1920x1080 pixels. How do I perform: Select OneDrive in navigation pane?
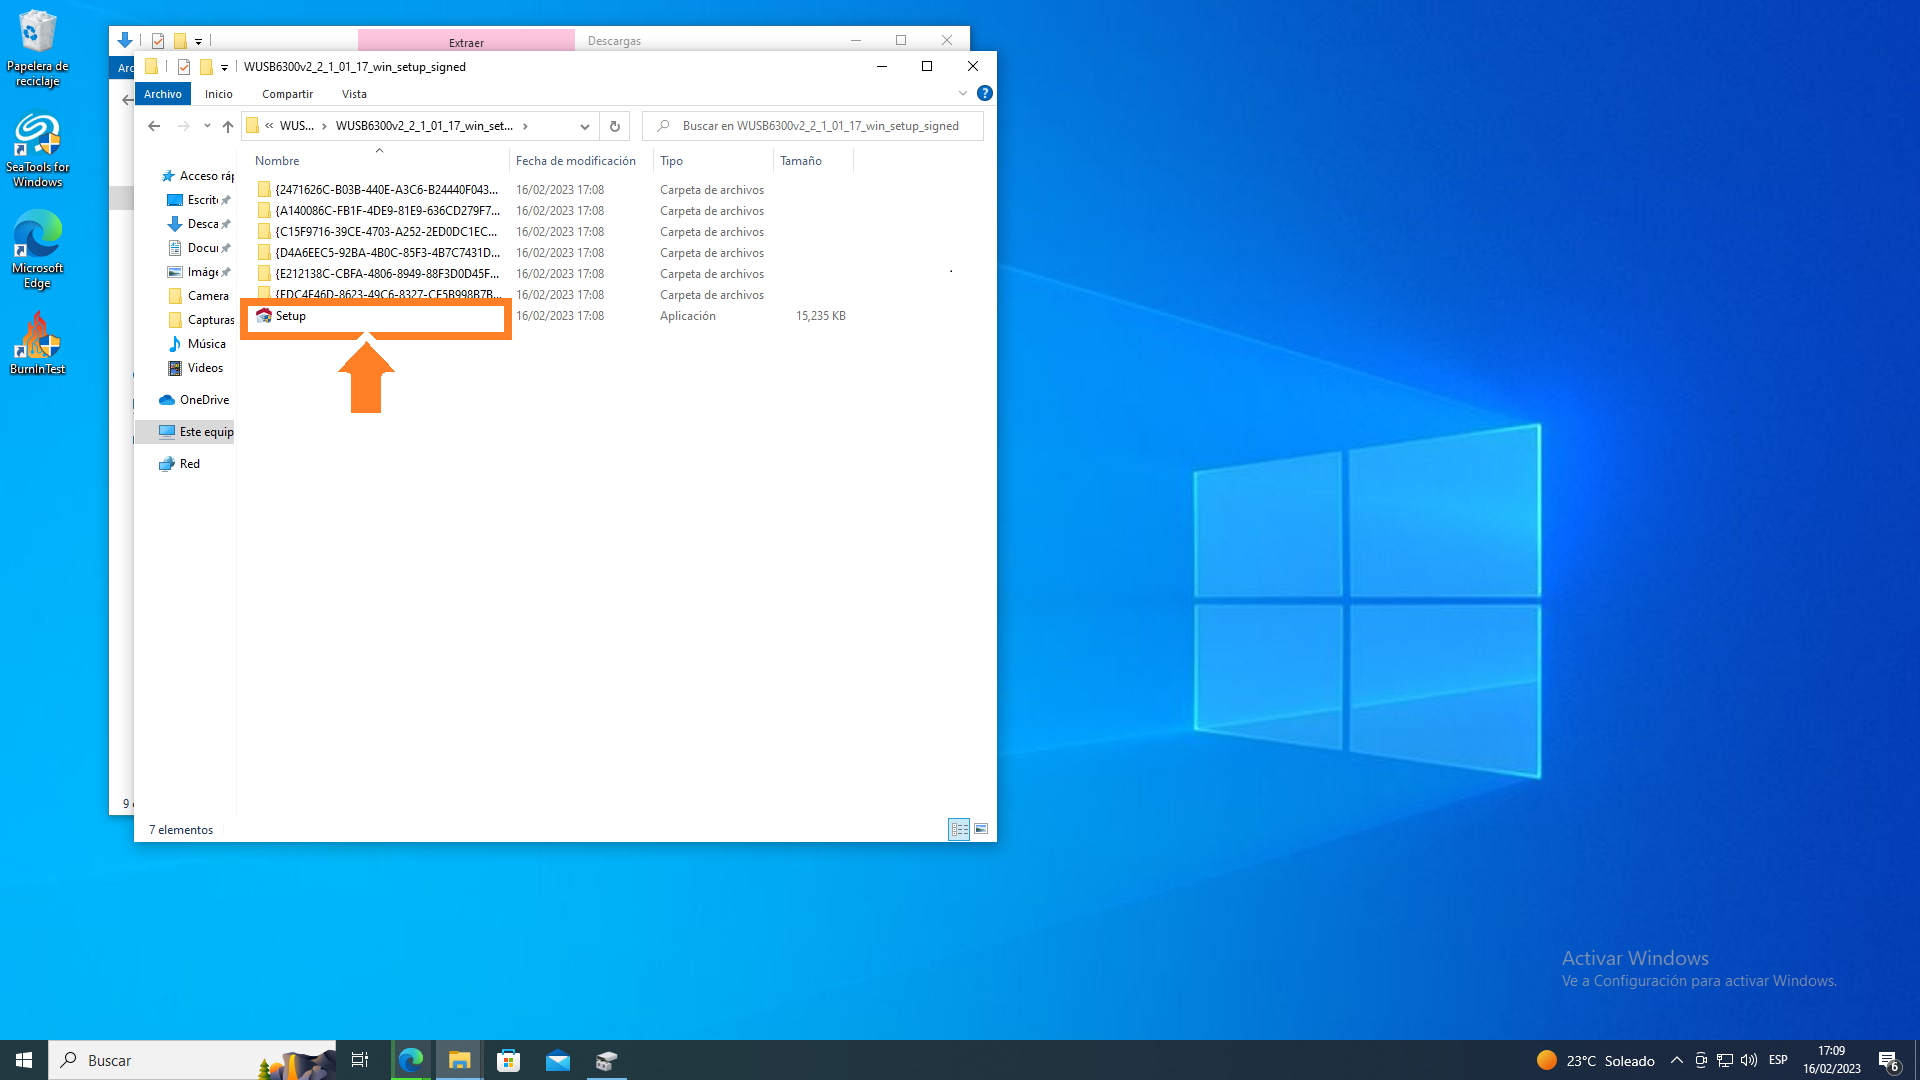[x=204, y=400]
